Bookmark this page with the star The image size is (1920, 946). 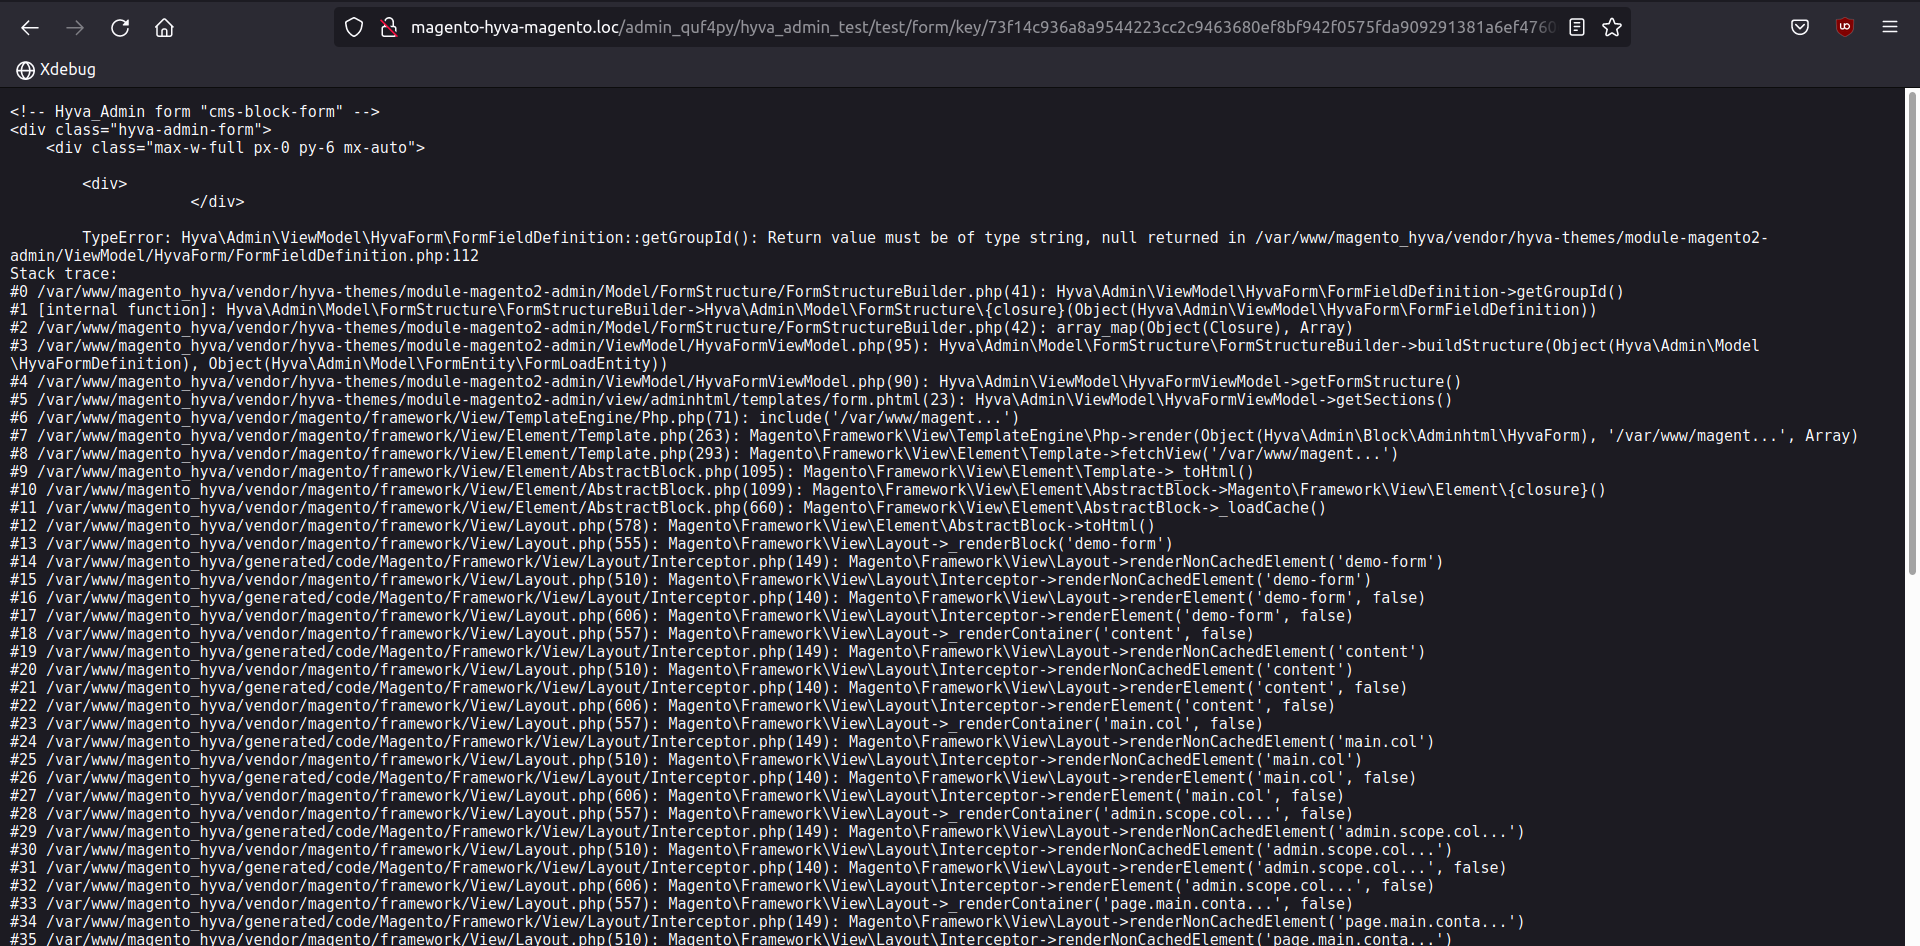click(1612, 28)
